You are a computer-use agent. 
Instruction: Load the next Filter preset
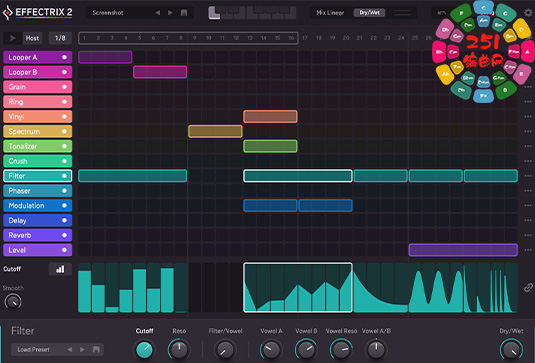pyautogui.click(x=82, y=349)
